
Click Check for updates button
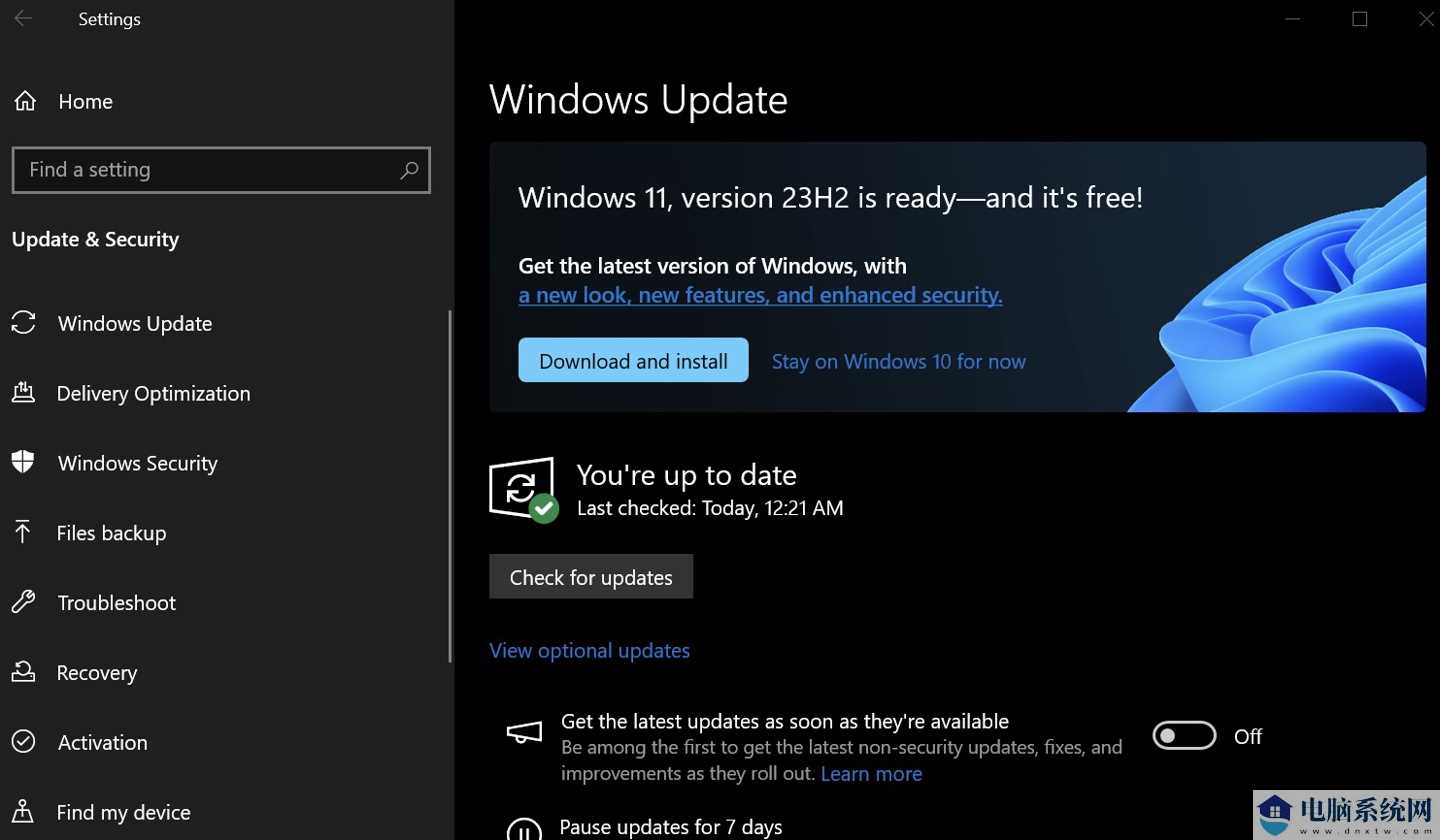tap(591, 577)
